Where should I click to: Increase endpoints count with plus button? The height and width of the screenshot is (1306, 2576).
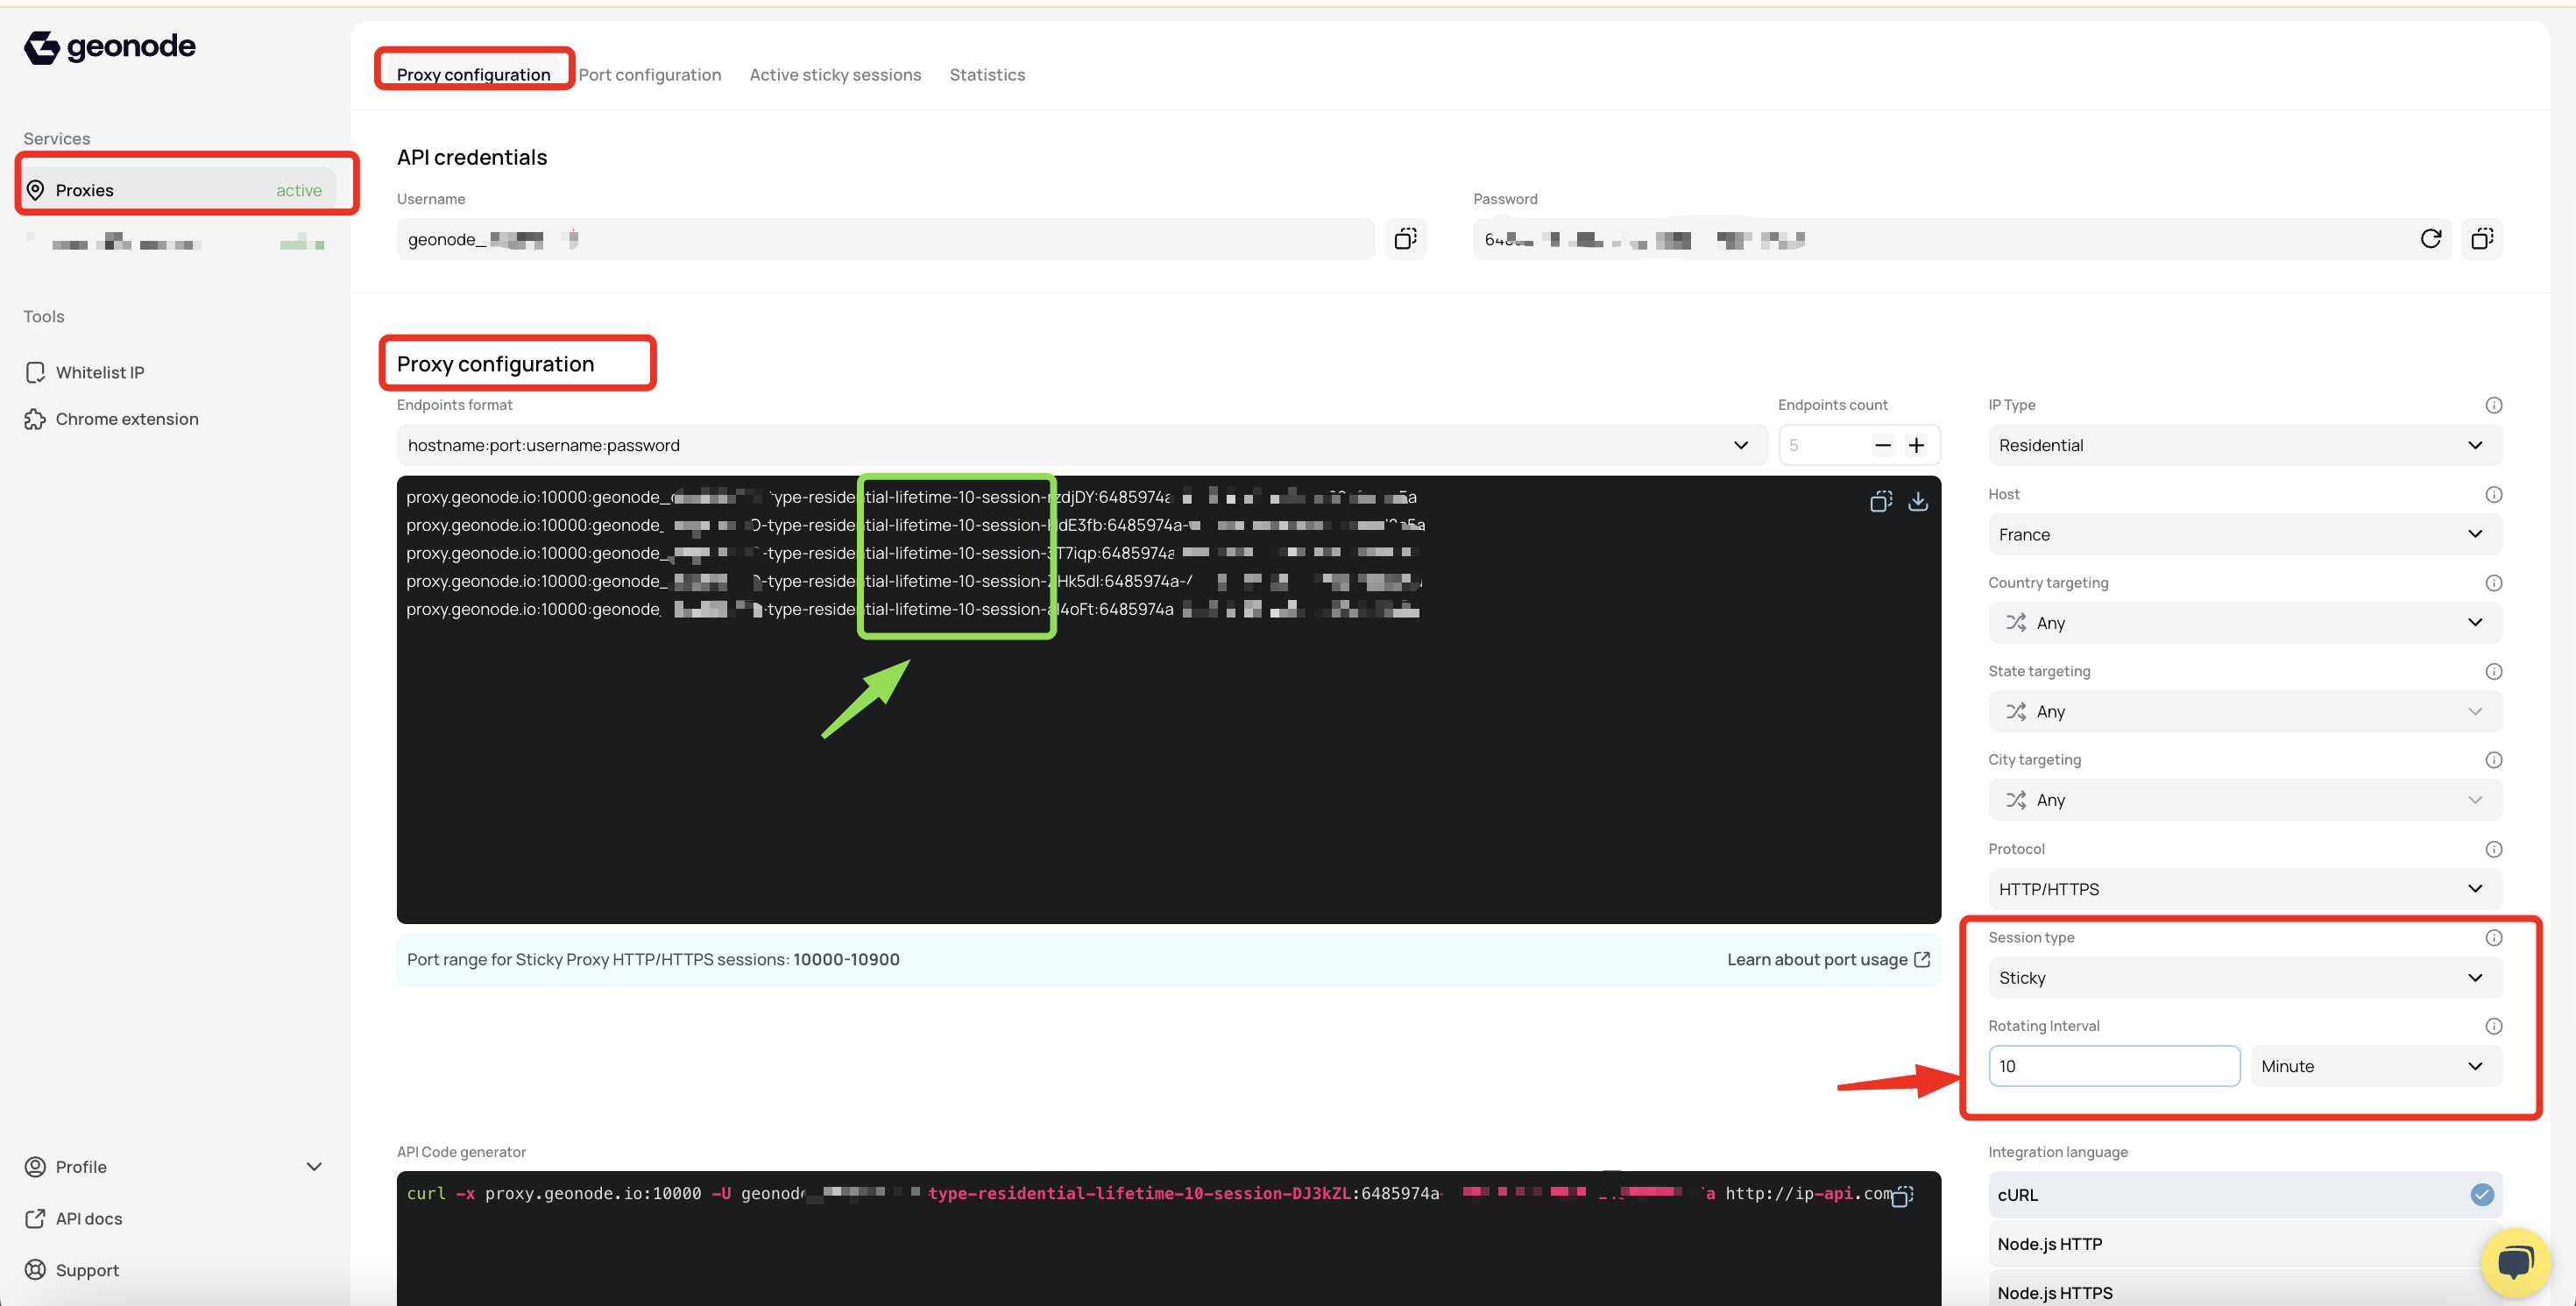[1915, 445]
